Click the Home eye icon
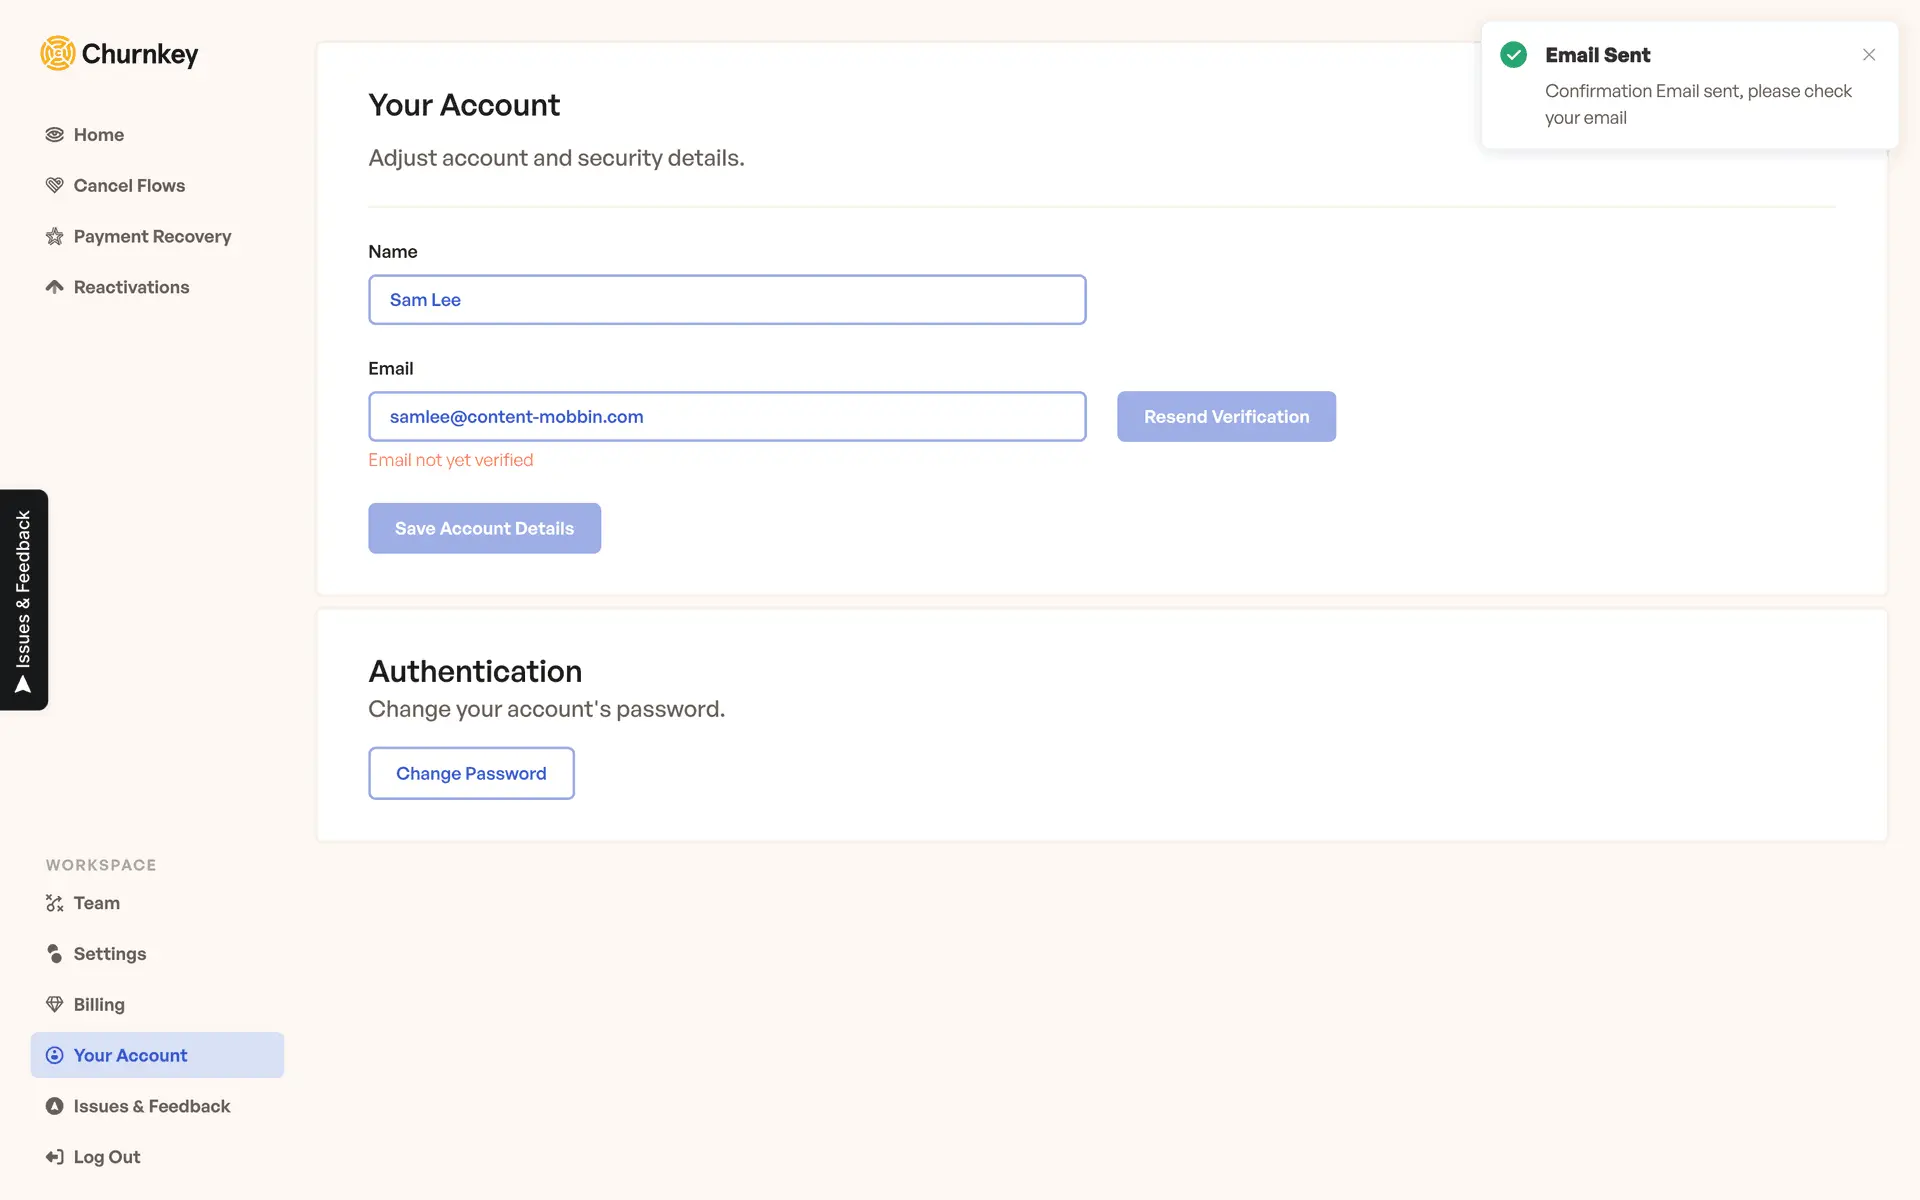 pos(55,135)
